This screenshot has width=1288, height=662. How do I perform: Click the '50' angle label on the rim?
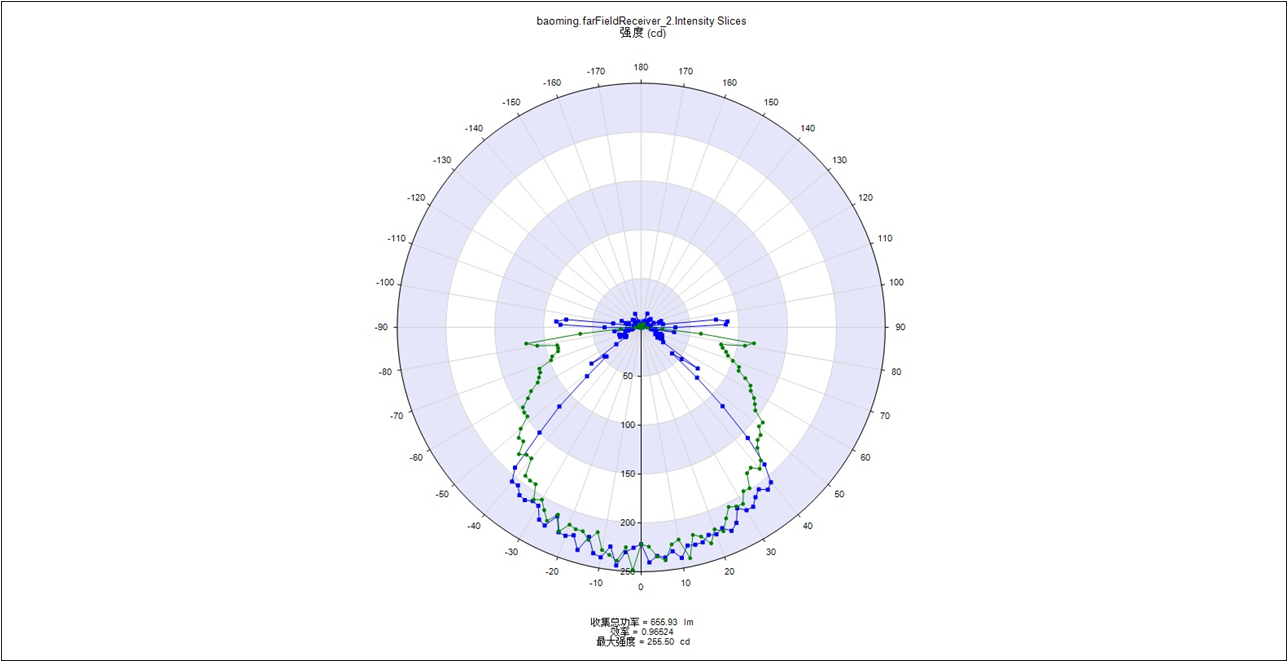pyautogui.click(x=839, y=494)
